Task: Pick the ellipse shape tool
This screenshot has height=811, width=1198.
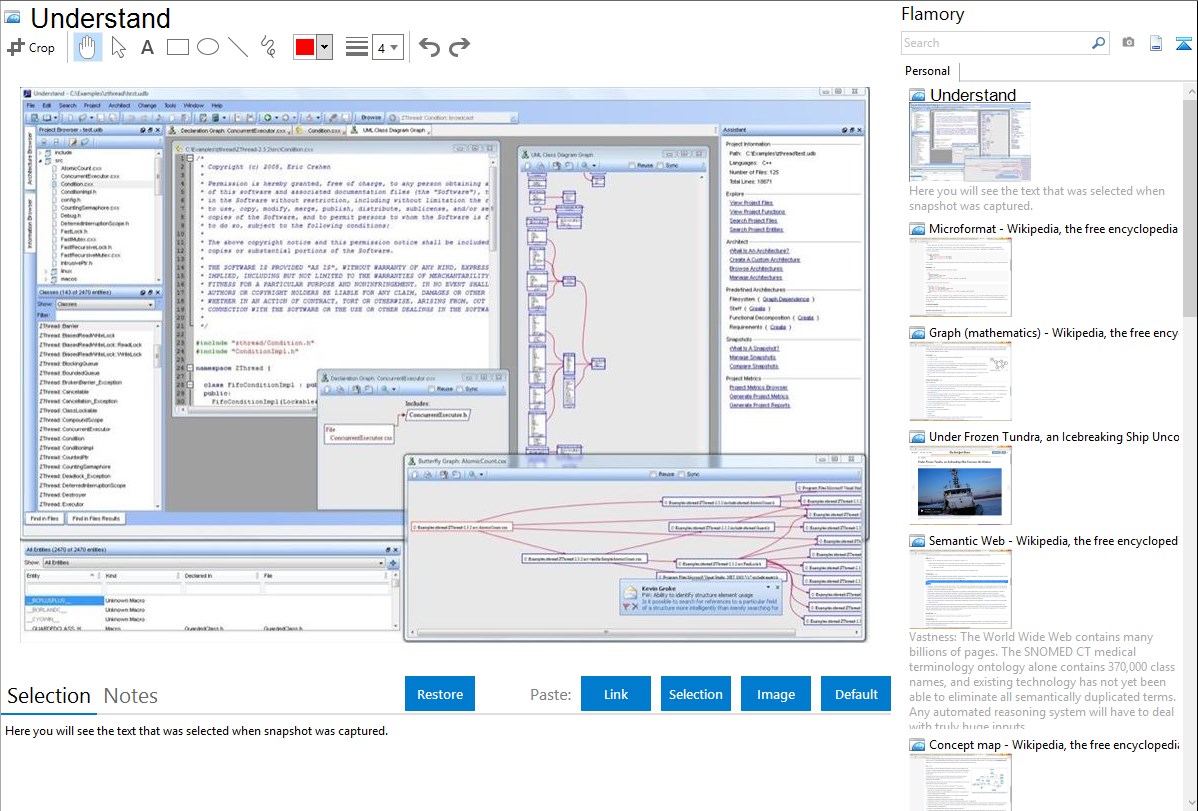Action: (208, 47)
